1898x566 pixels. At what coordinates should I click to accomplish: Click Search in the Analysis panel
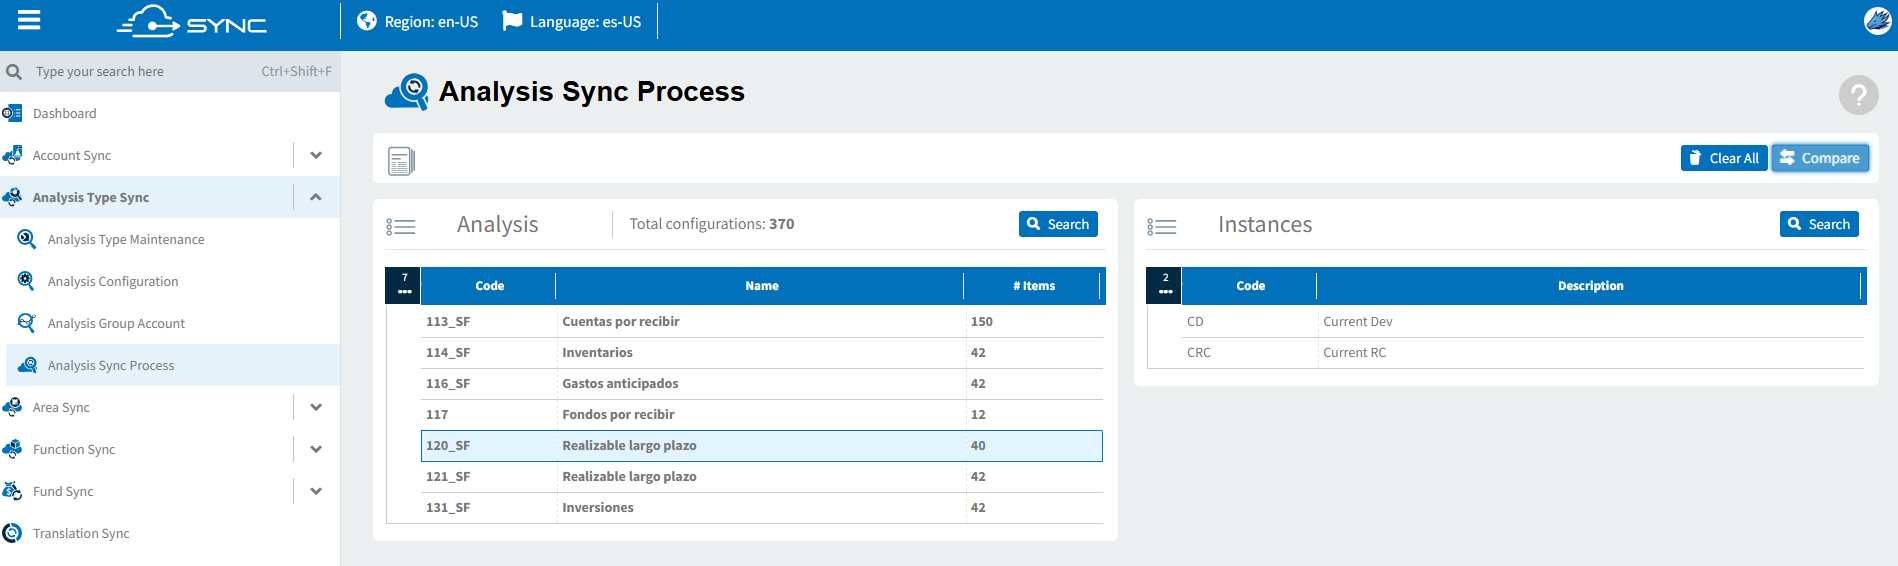click(x=1058, y=224)
